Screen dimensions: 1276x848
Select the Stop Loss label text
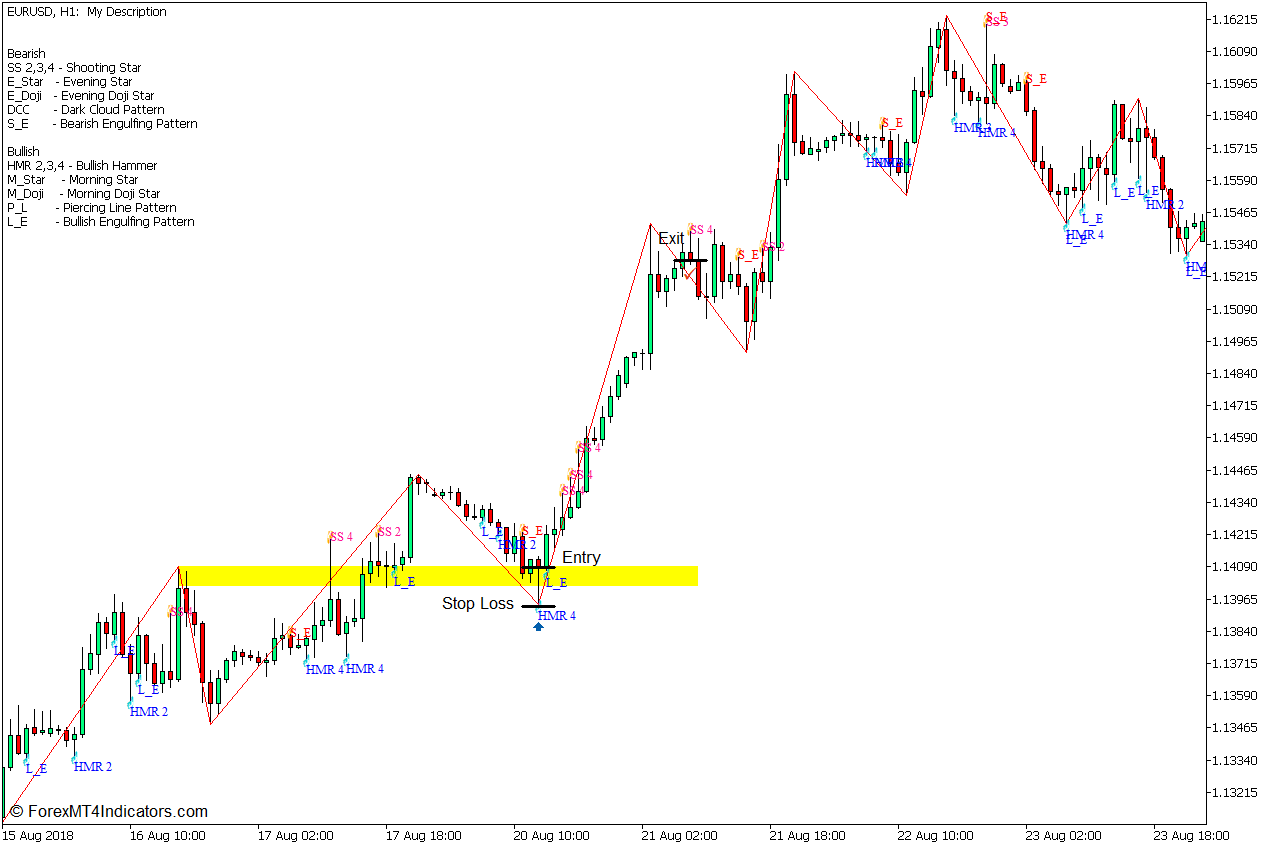click(477, 603)
